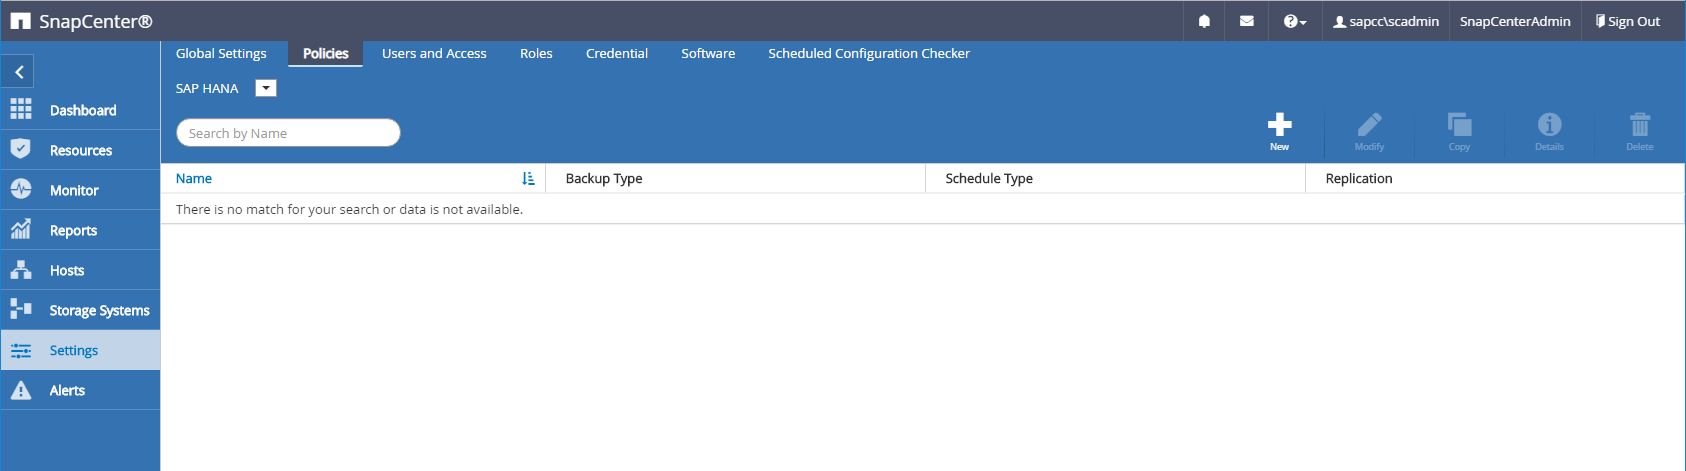Open the Scheduled Configuration Checker tab
This screenshot has width=1686, height=471.
tap(868, 54)
